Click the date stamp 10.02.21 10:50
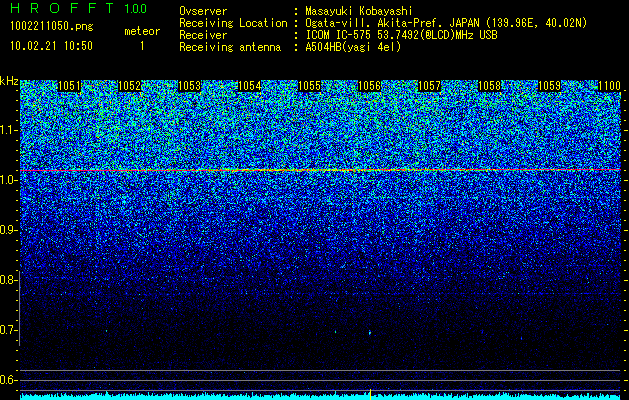 click(x=51, y=46)
